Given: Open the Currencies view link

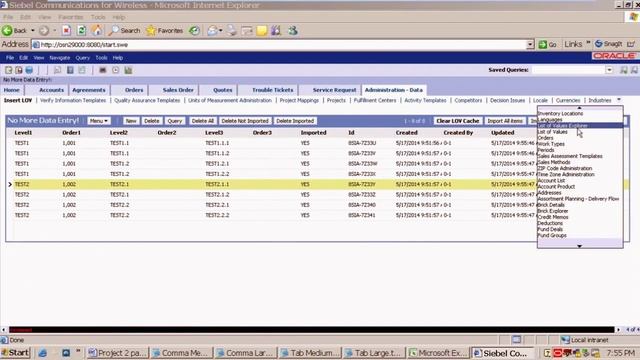Looking at the screenshot, I should pos(568,100).
